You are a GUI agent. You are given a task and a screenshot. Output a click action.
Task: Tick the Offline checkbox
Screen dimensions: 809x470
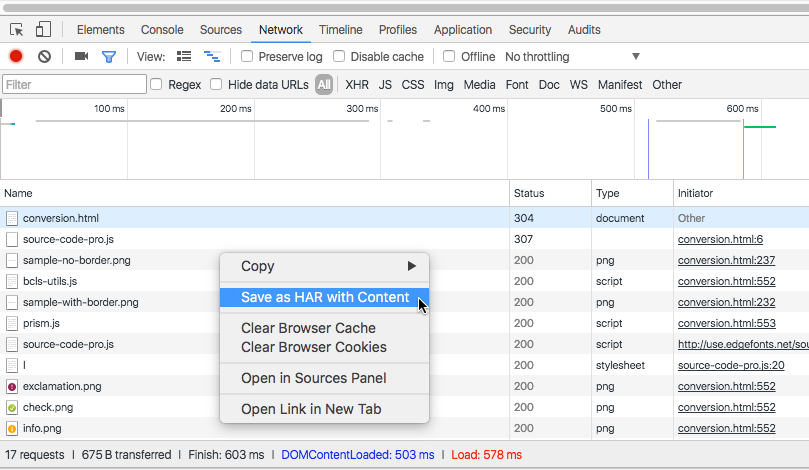pos(449,57)
